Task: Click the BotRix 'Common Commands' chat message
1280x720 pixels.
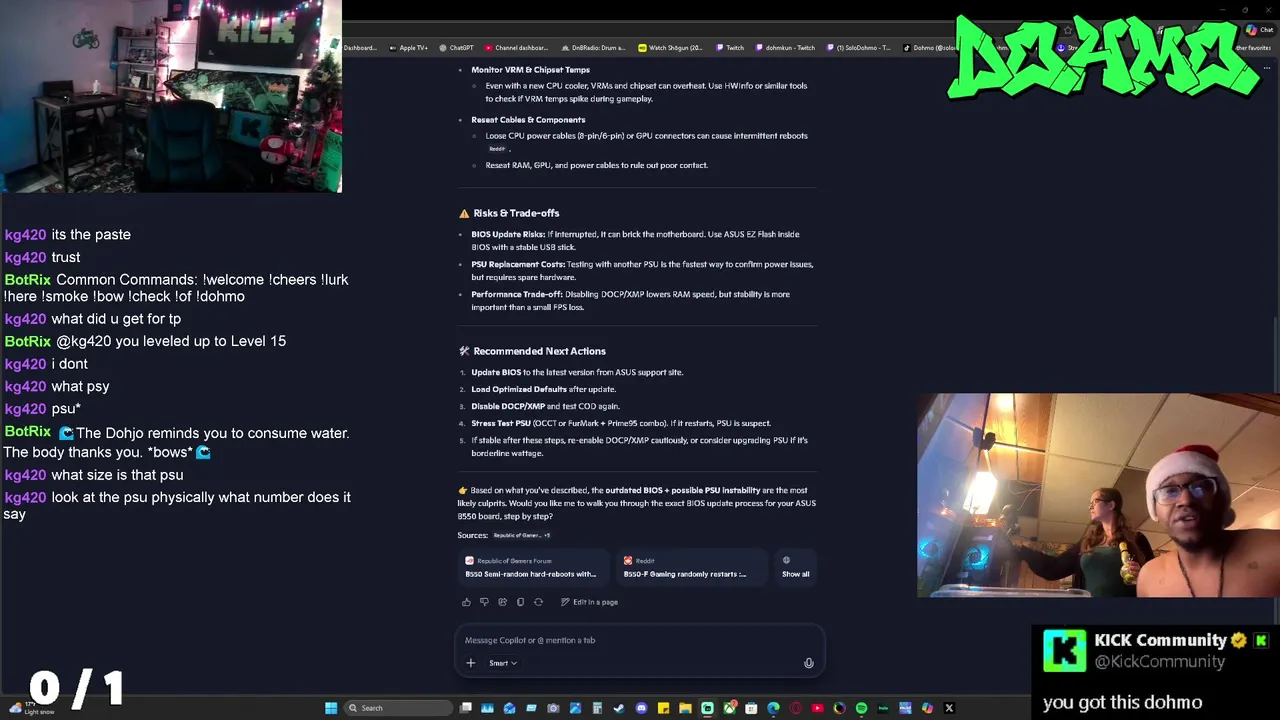Action: click(x=176, y=288)
